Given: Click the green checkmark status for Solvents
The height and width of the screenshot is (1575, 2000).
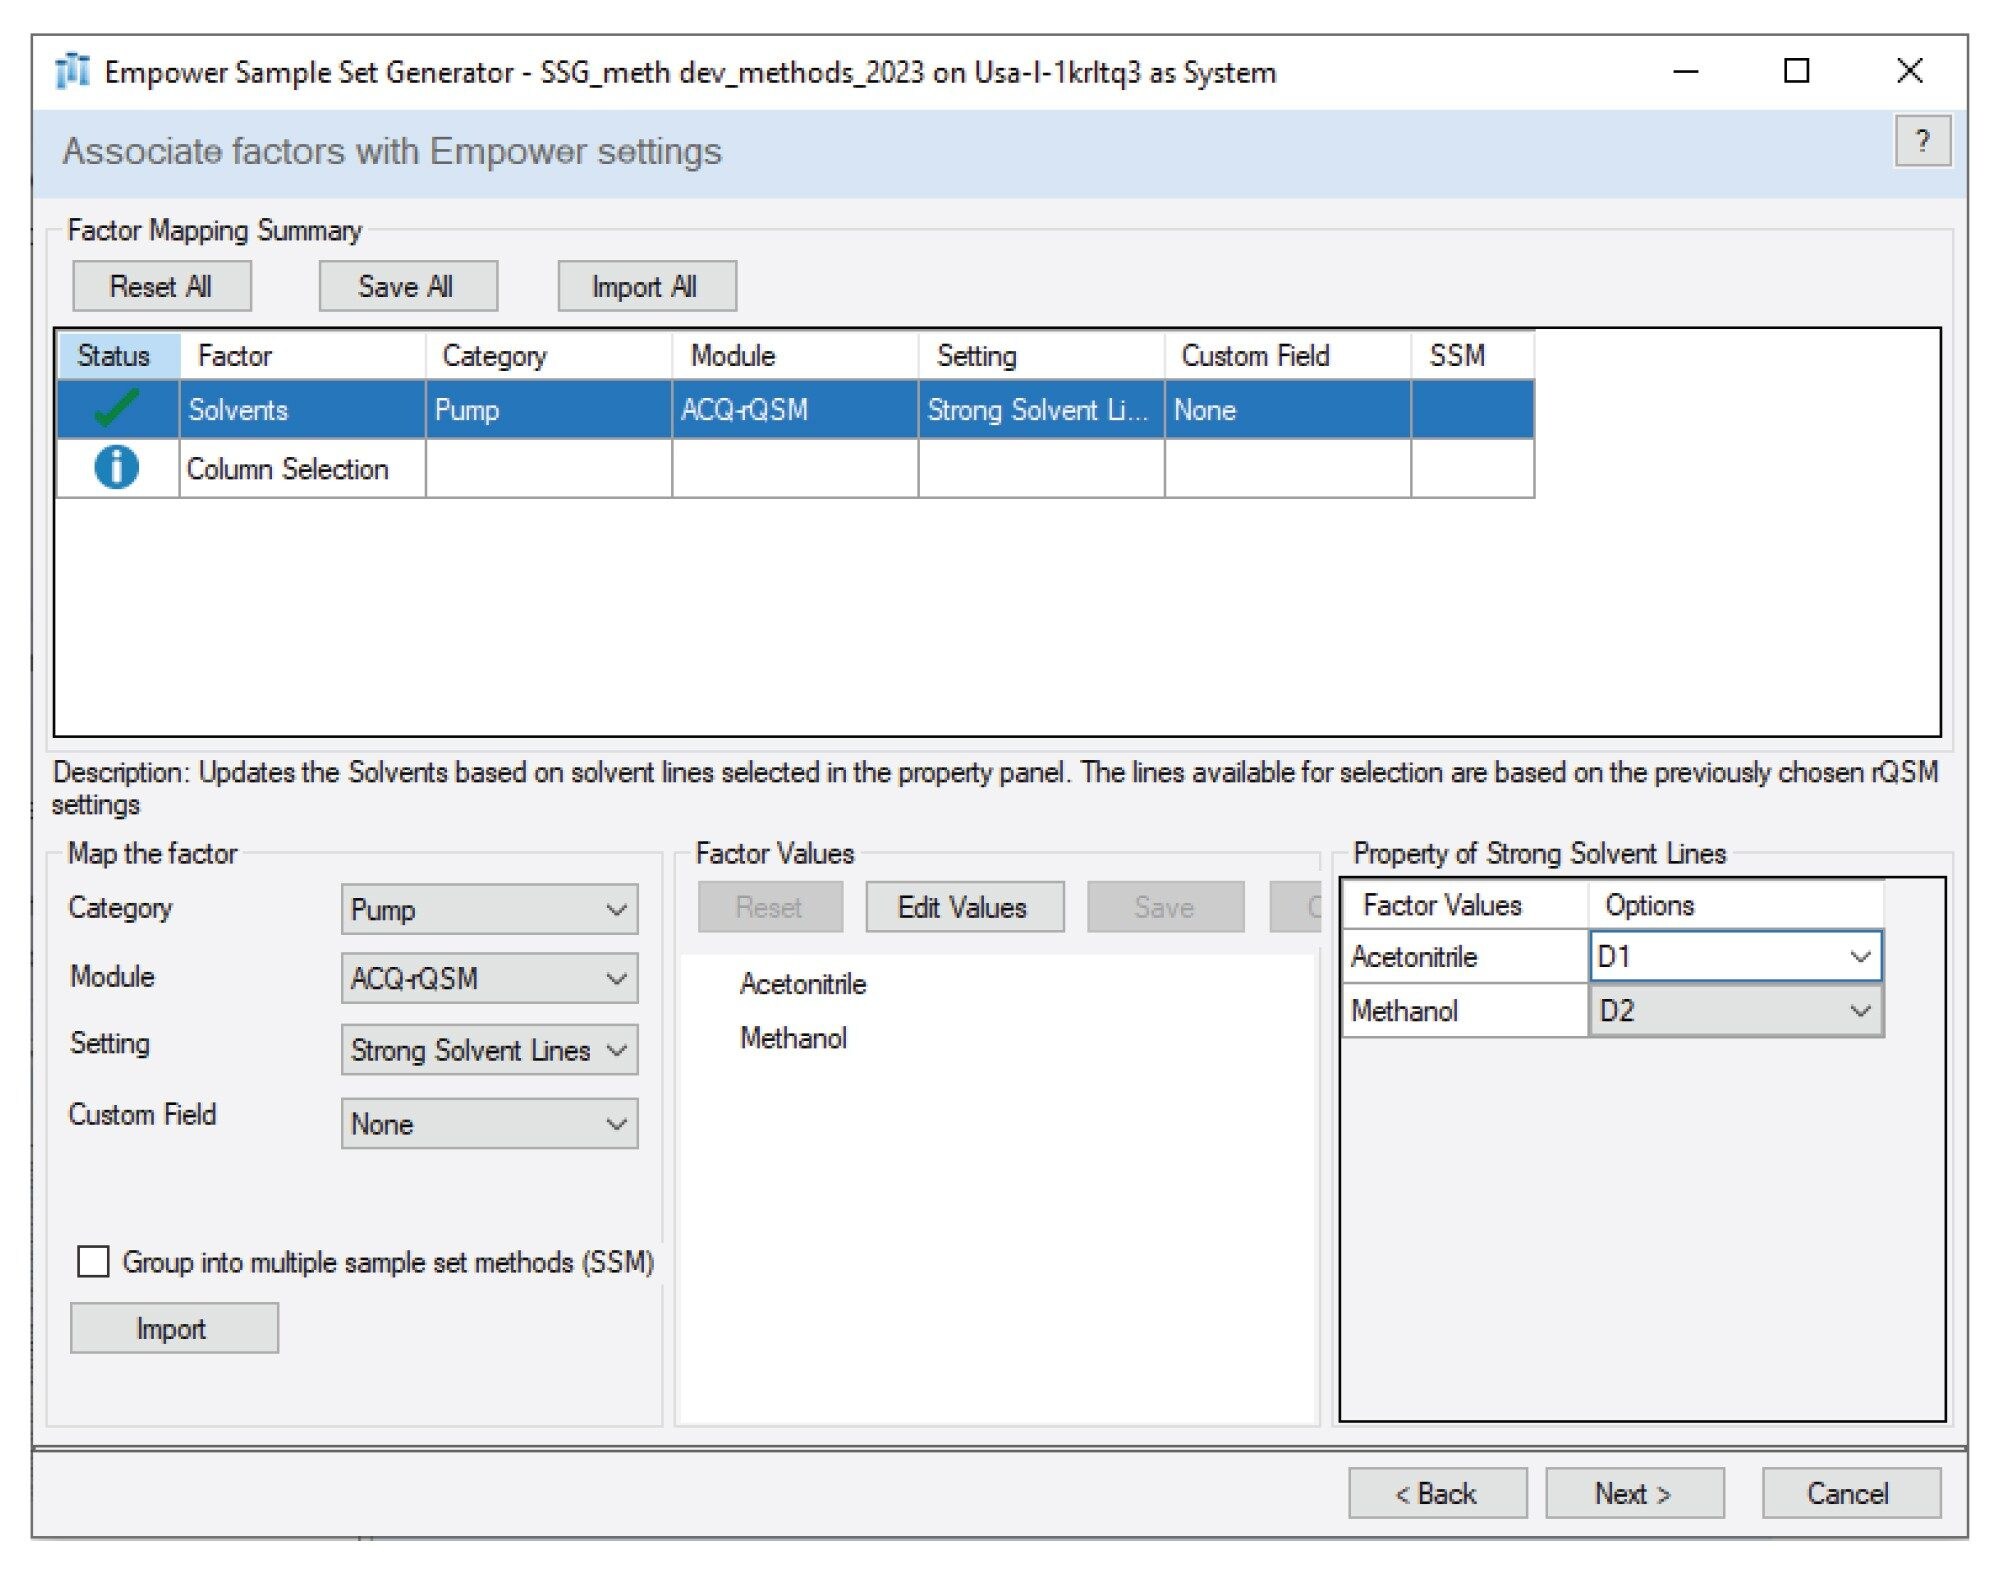Looking at the screenshot, I should [116, 409].
